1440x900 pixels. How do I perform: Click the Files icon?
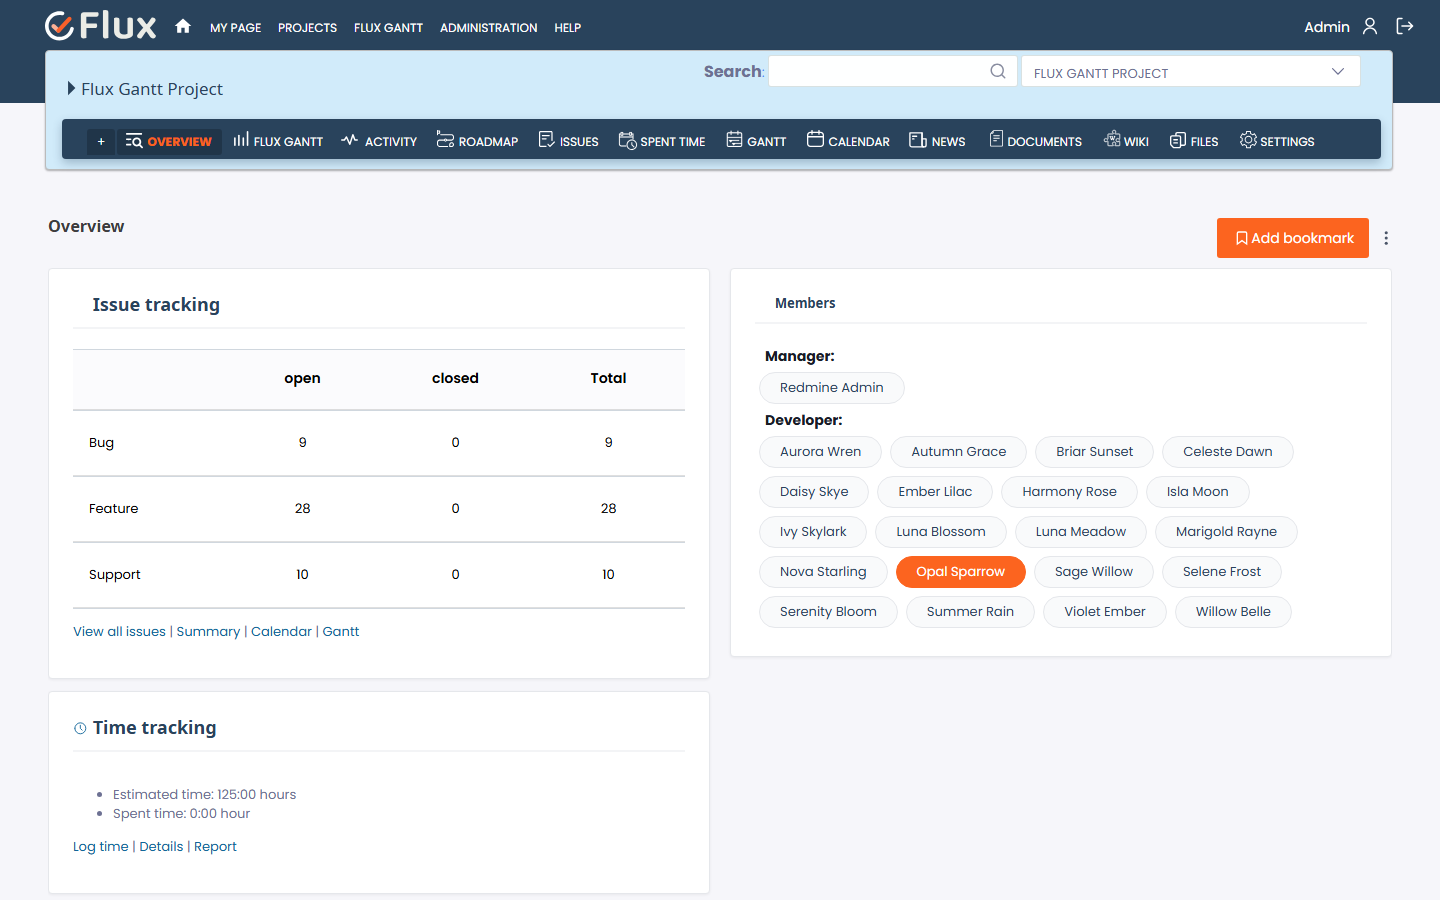pyautogui.click(x=1178, y=140)
